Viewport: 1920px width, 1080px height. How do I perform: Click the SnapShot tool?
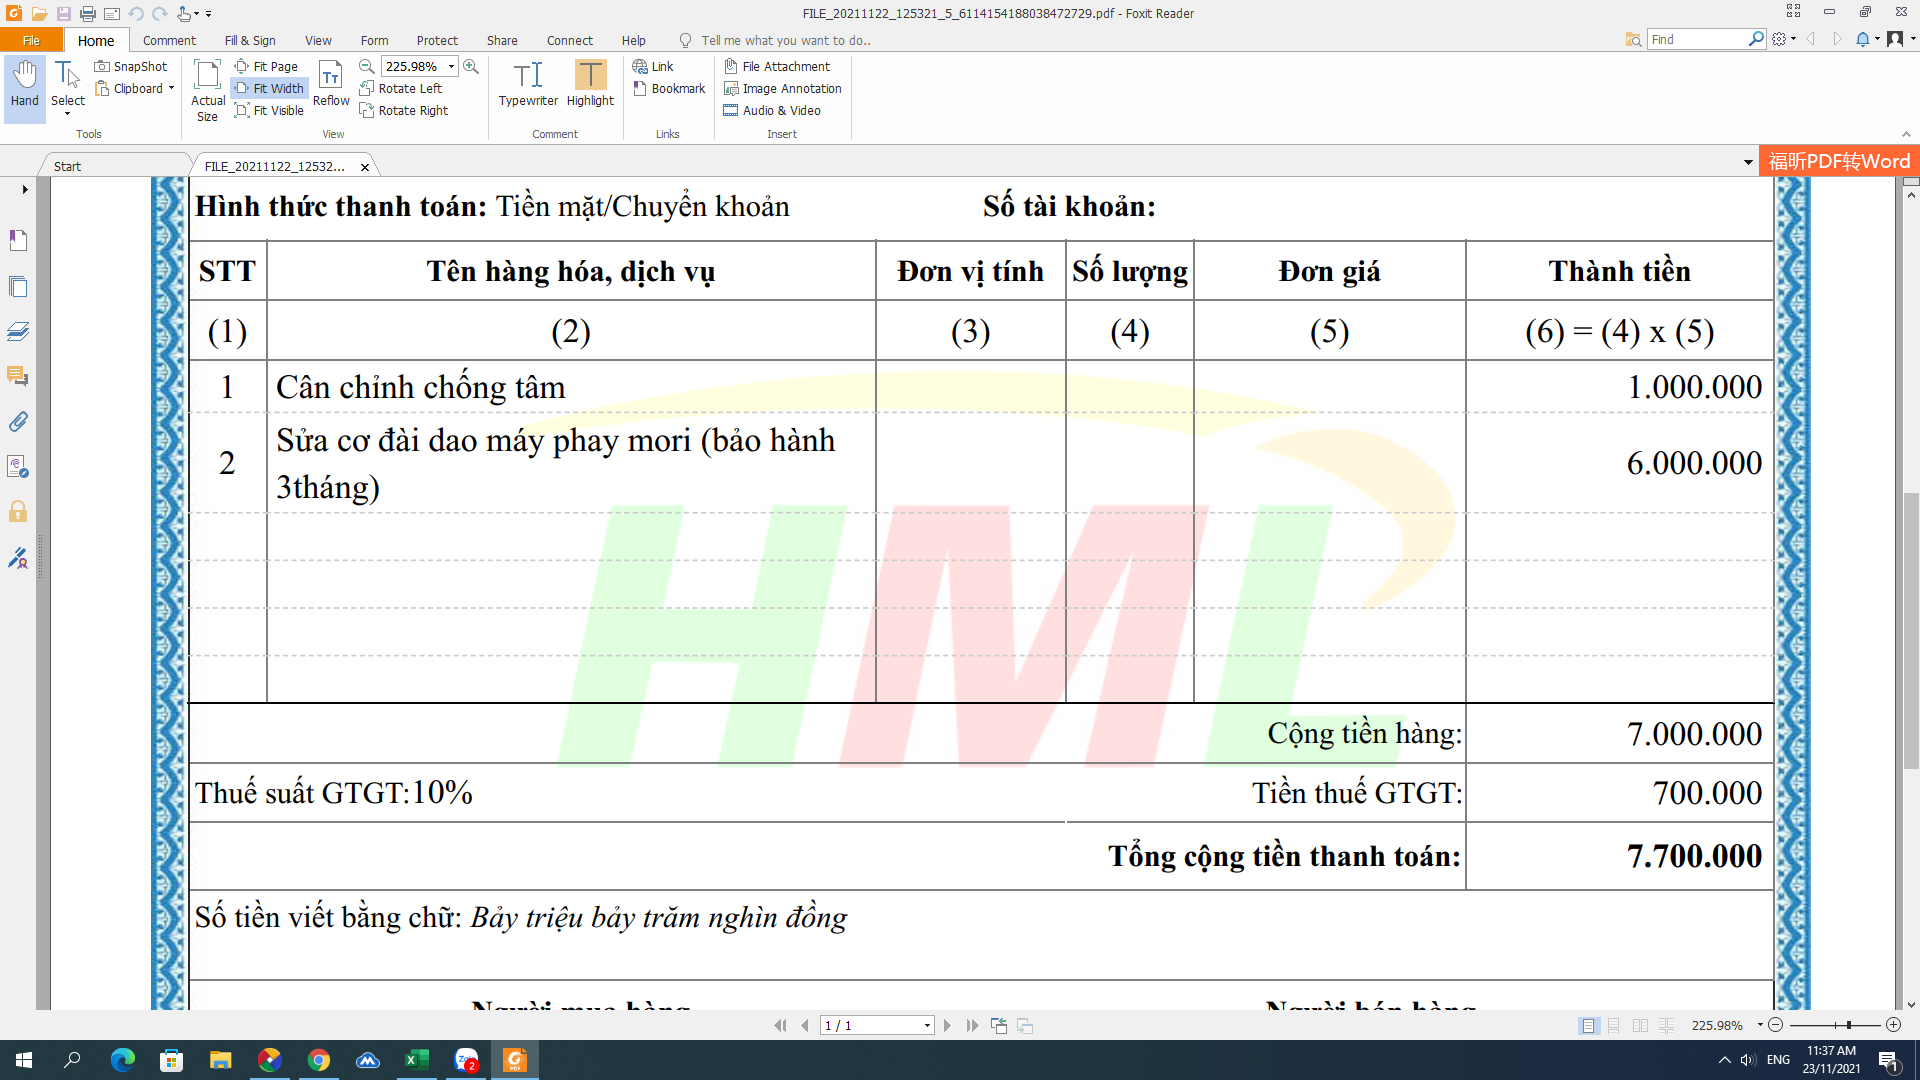(x=131, y=66)
